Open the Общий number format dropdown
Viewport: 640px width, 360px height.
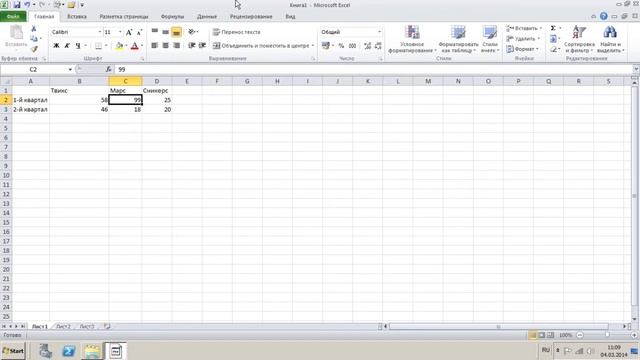379,32
